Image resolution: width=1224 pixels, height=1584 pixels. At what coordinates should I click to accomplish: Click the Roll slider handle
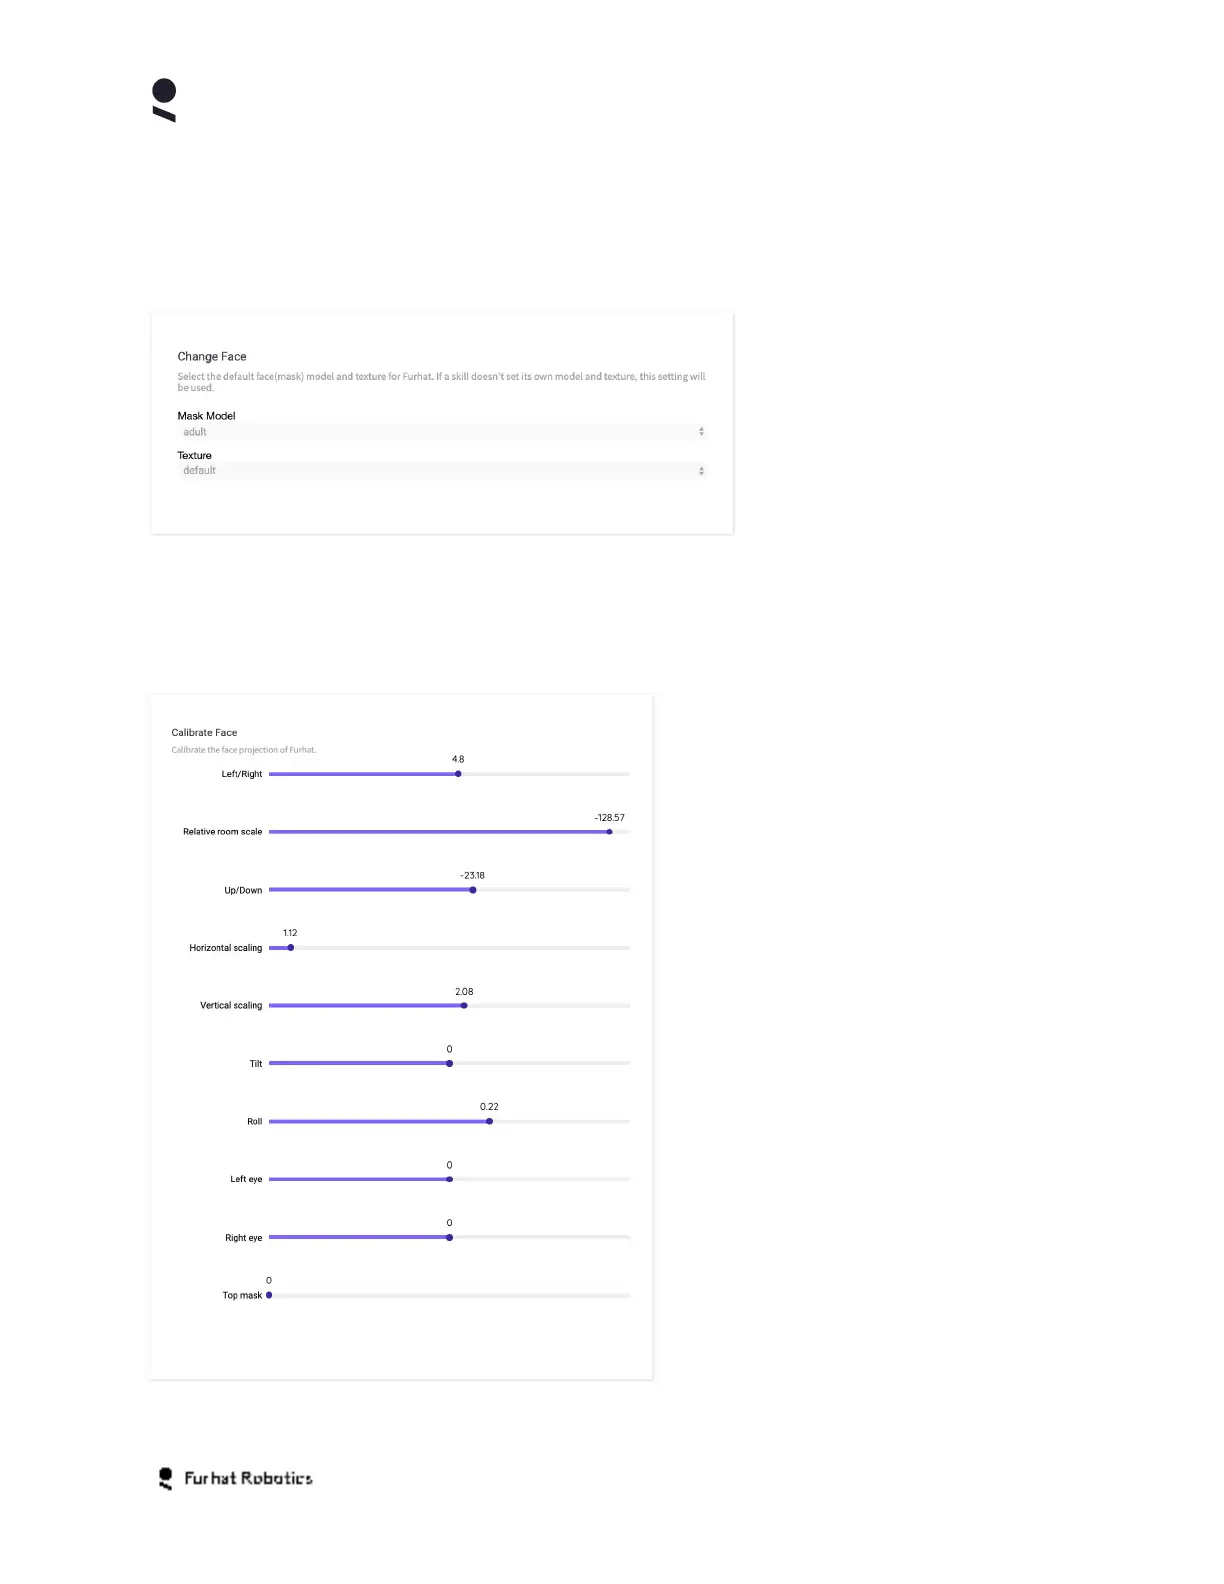pos(489,1122)
